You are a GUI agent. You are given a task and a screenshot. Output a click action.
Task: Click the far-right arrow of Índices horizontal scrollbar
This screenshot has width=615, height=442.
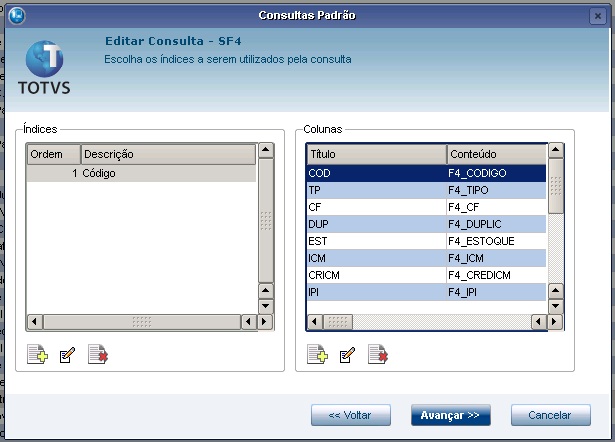[264, 322]
